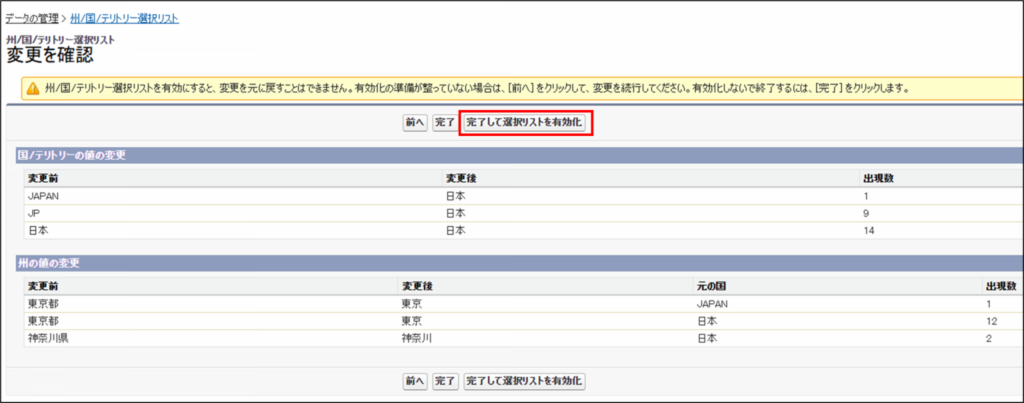The width and height of the screenshot is (1024, 403).
Task: Click the JP cell in the country table
Action: 34,213
